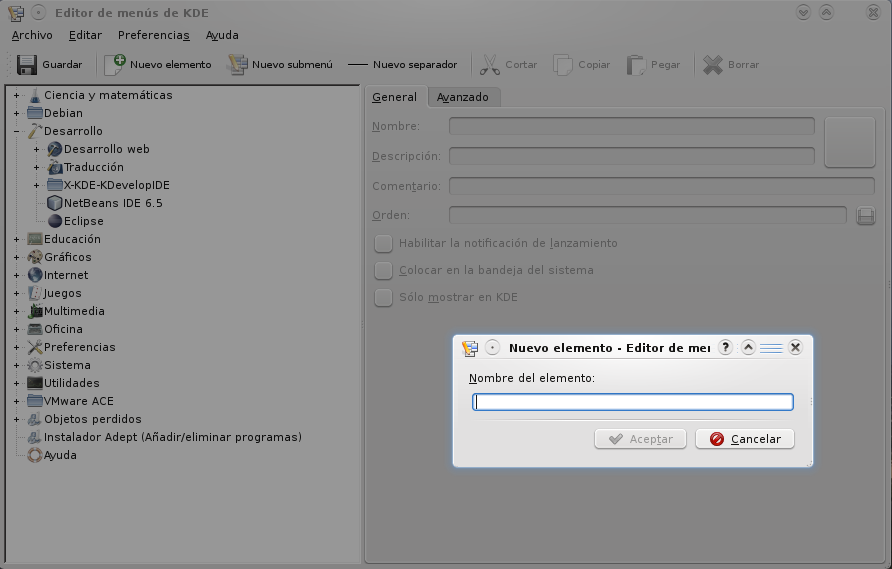Select the Eclipse sphere icon
Viewport: 892px width, 569px height.
pyautogui.click(x=55, y=221)
